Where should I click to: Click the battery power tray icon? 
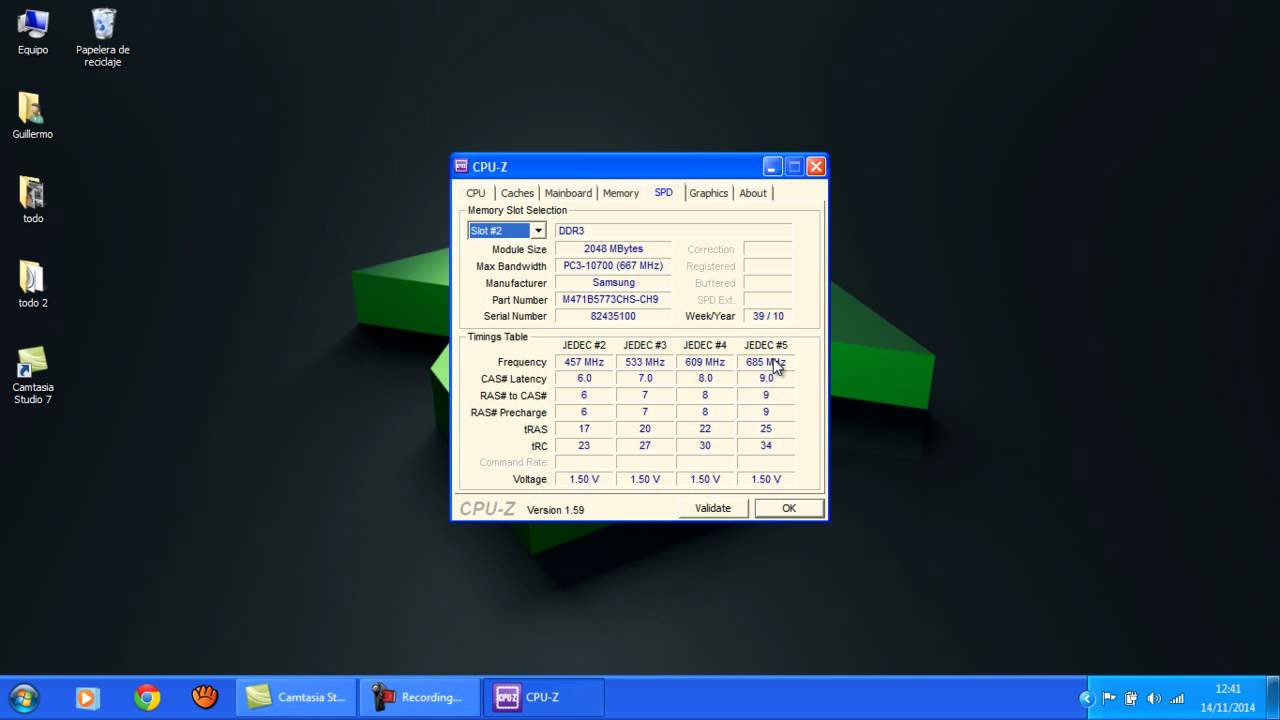coord(1131,698)
